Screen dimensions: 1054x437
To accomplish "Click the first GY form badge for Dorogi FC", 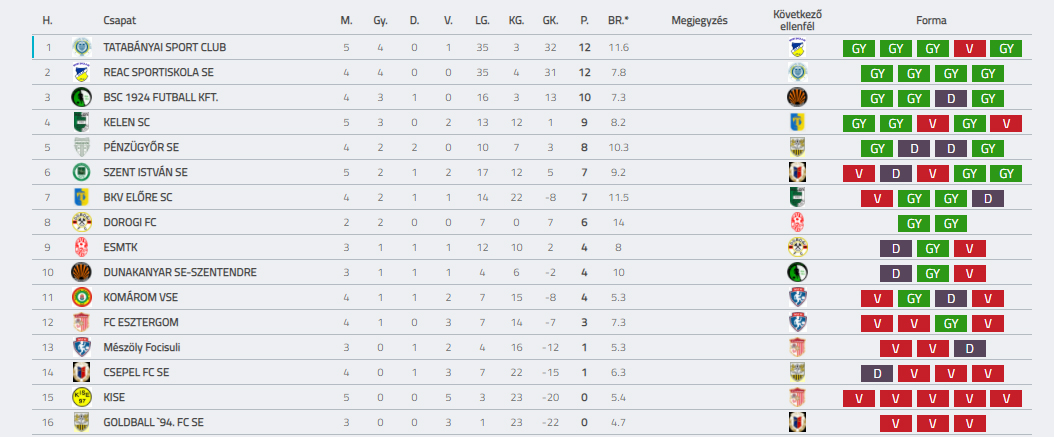I will pyautogui.click(x=914, y=223).
